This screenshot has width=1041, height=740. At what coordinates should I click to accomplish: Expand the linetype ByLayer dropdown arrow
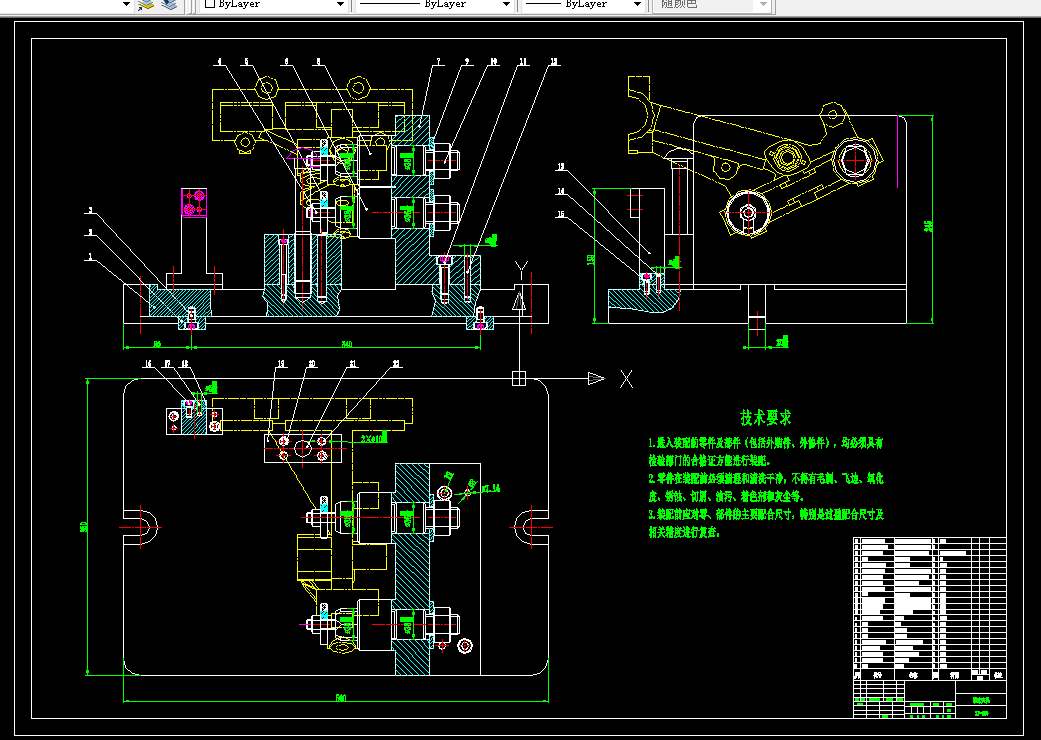tap(506, 4)
